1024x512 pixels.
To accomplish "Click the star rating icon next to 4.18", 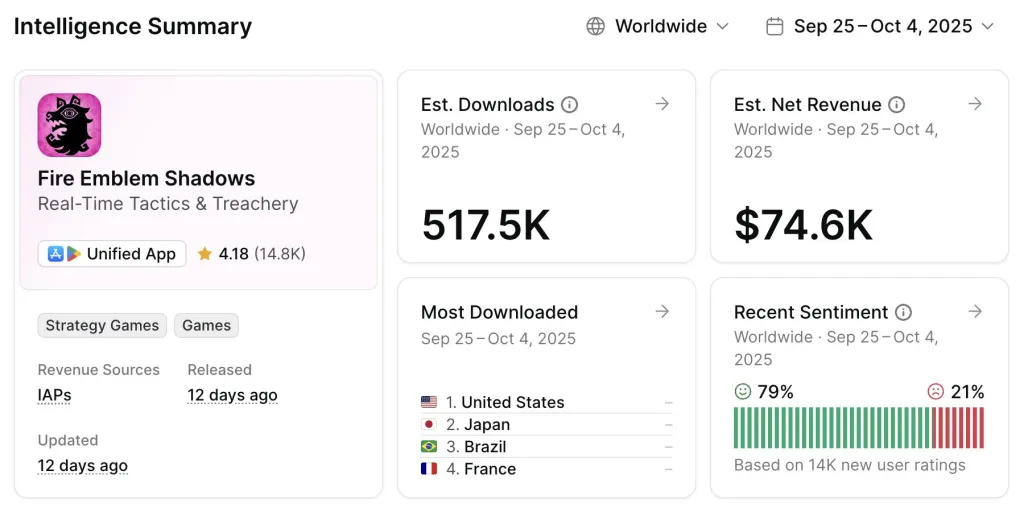I will point(204,254).
